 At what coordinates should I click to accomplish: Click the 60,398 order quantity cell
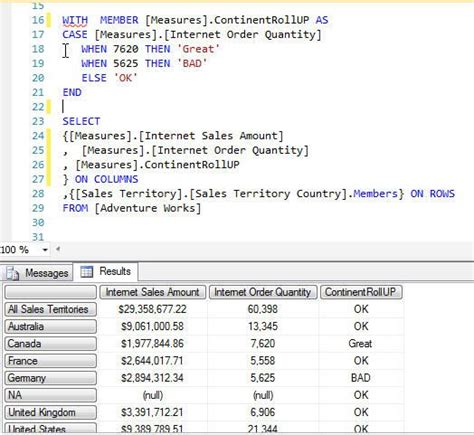point(263,309)
